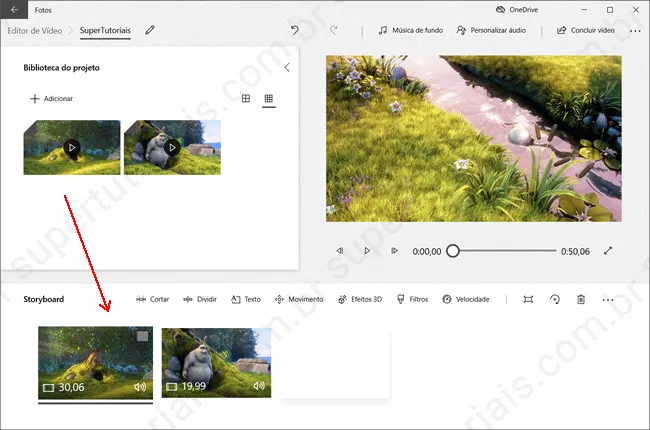Screen dimensions: 650x430
Task: Step forward one frame in preview
Action: 394,250
